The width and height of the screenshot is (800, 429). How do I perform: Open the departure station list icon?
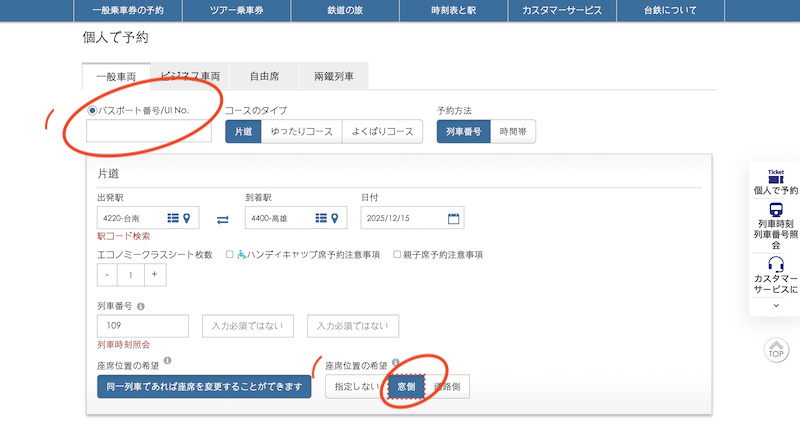172,218
